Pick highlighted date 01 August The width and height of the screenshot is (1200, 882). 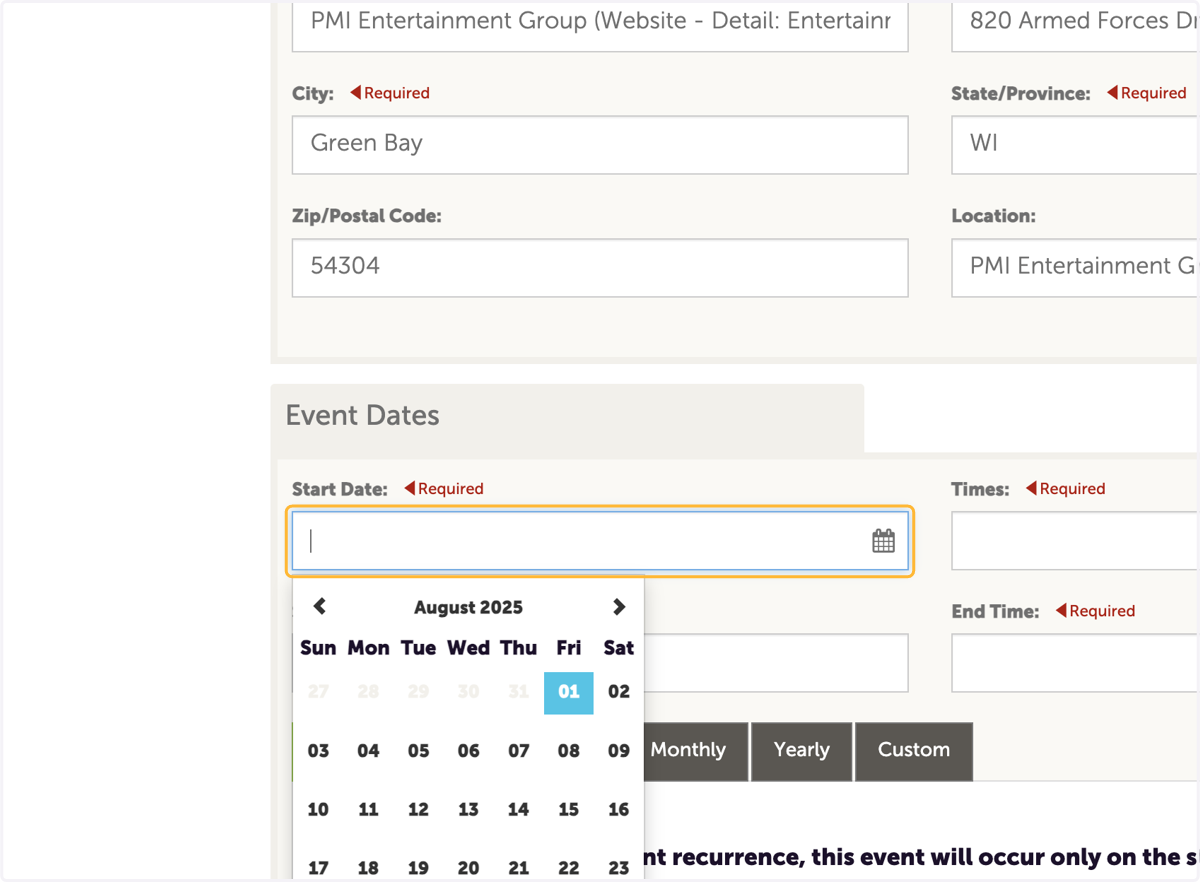(x=569, y=692)
